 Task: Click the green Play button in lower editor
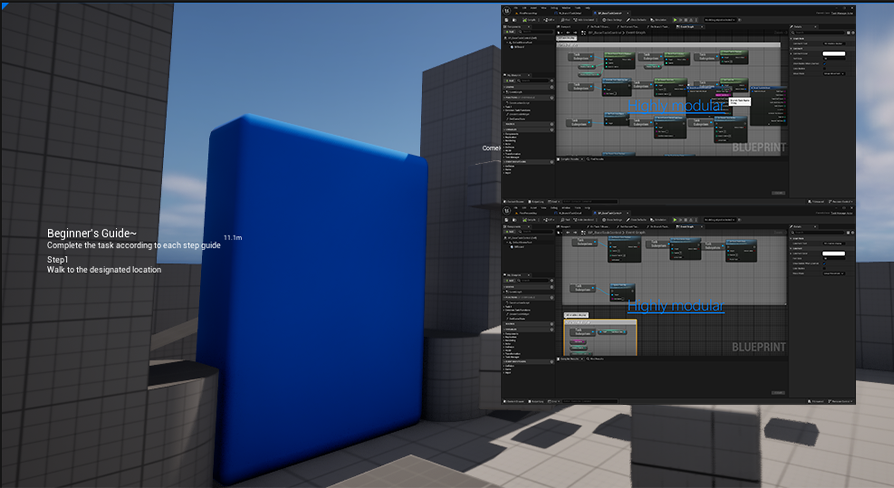click(x=675, y=220)
